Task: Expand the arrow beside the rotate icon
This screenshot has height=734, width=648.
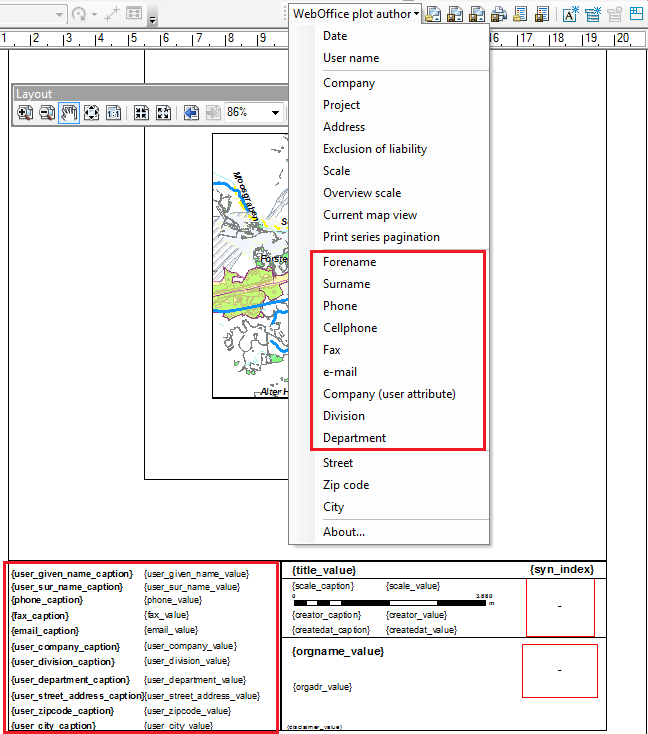Action: pyautogui.click(x=95, y=15)
